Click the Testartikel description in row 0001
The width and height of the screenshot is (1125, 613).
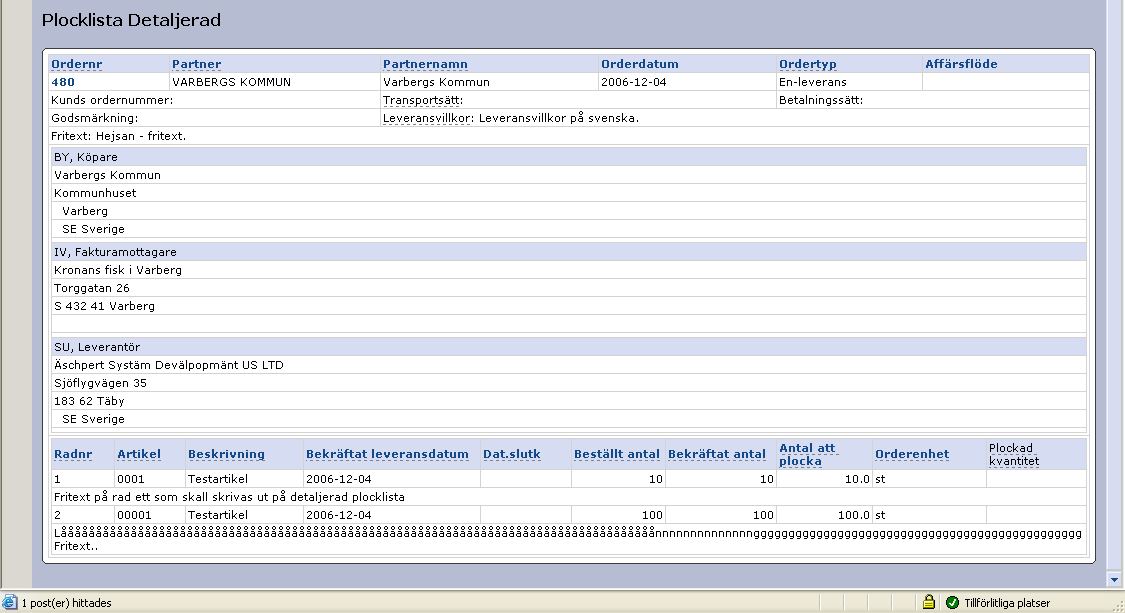click(x=217, y=479)
